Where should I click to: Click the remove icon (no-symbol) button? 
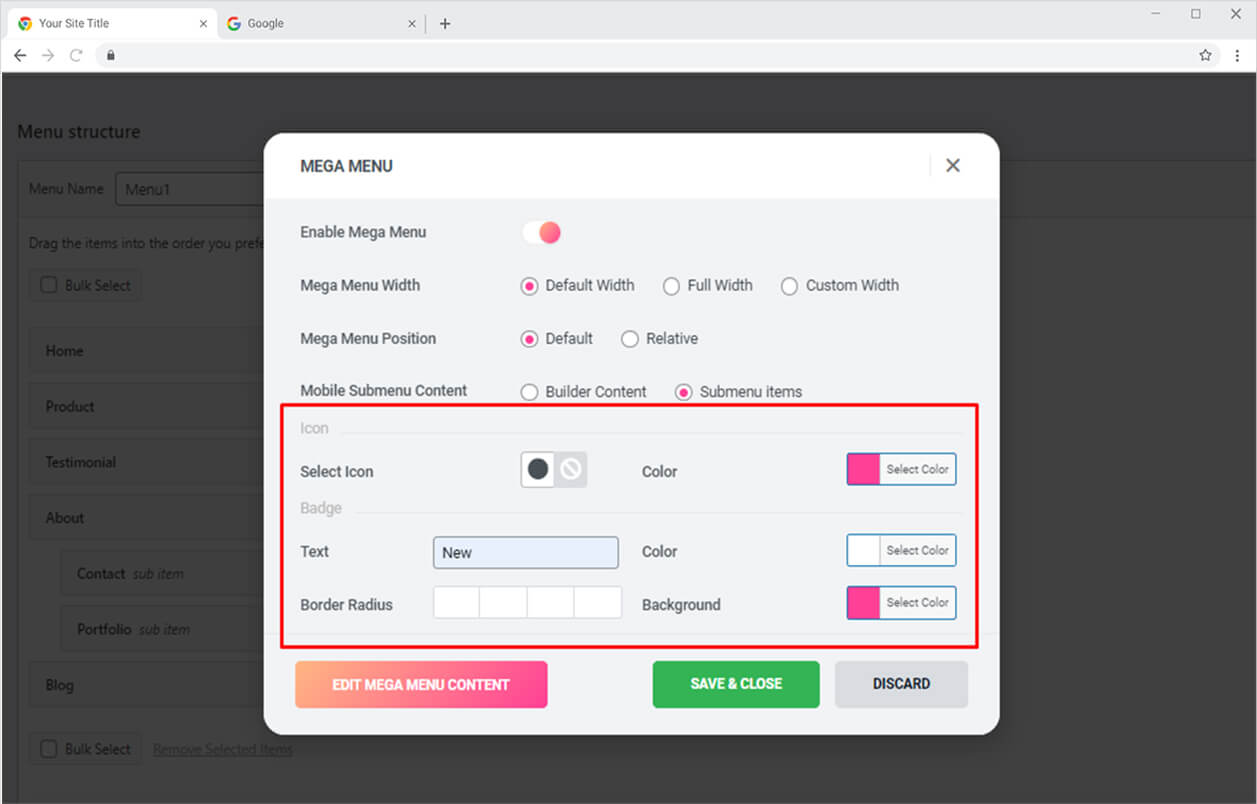[x=571, y=470]
